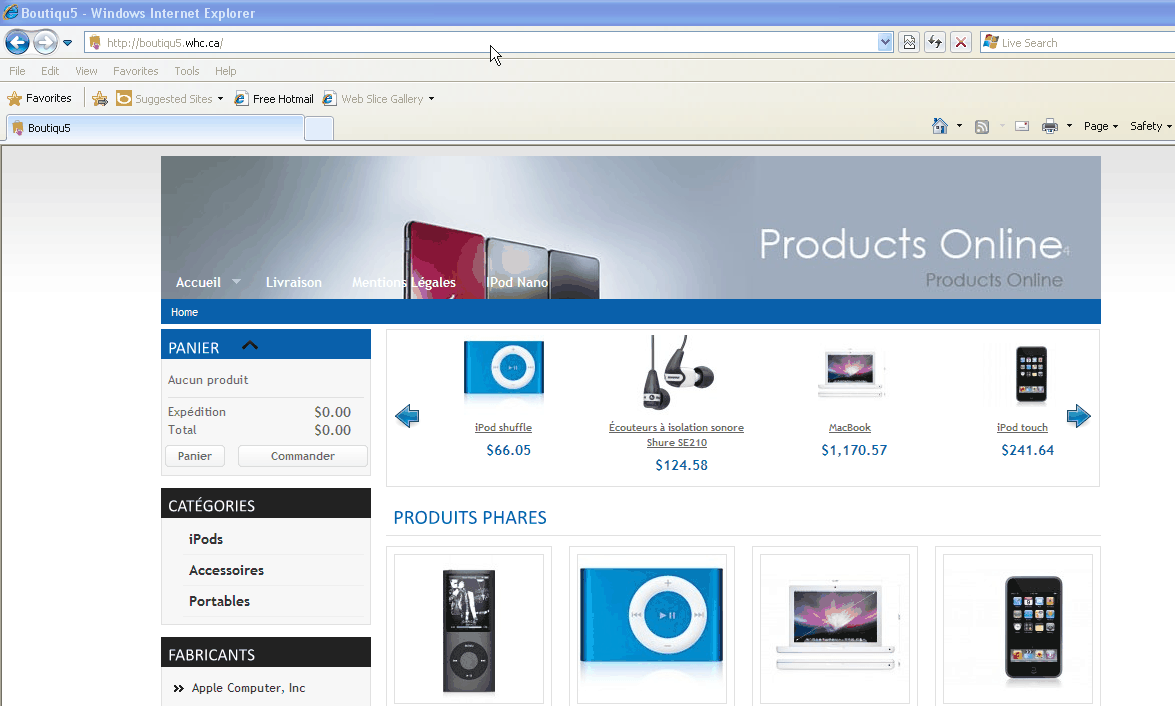Expand the address bar history dropdown
1175x706 pixels.
pyautogui.click(x=885, y=43)
